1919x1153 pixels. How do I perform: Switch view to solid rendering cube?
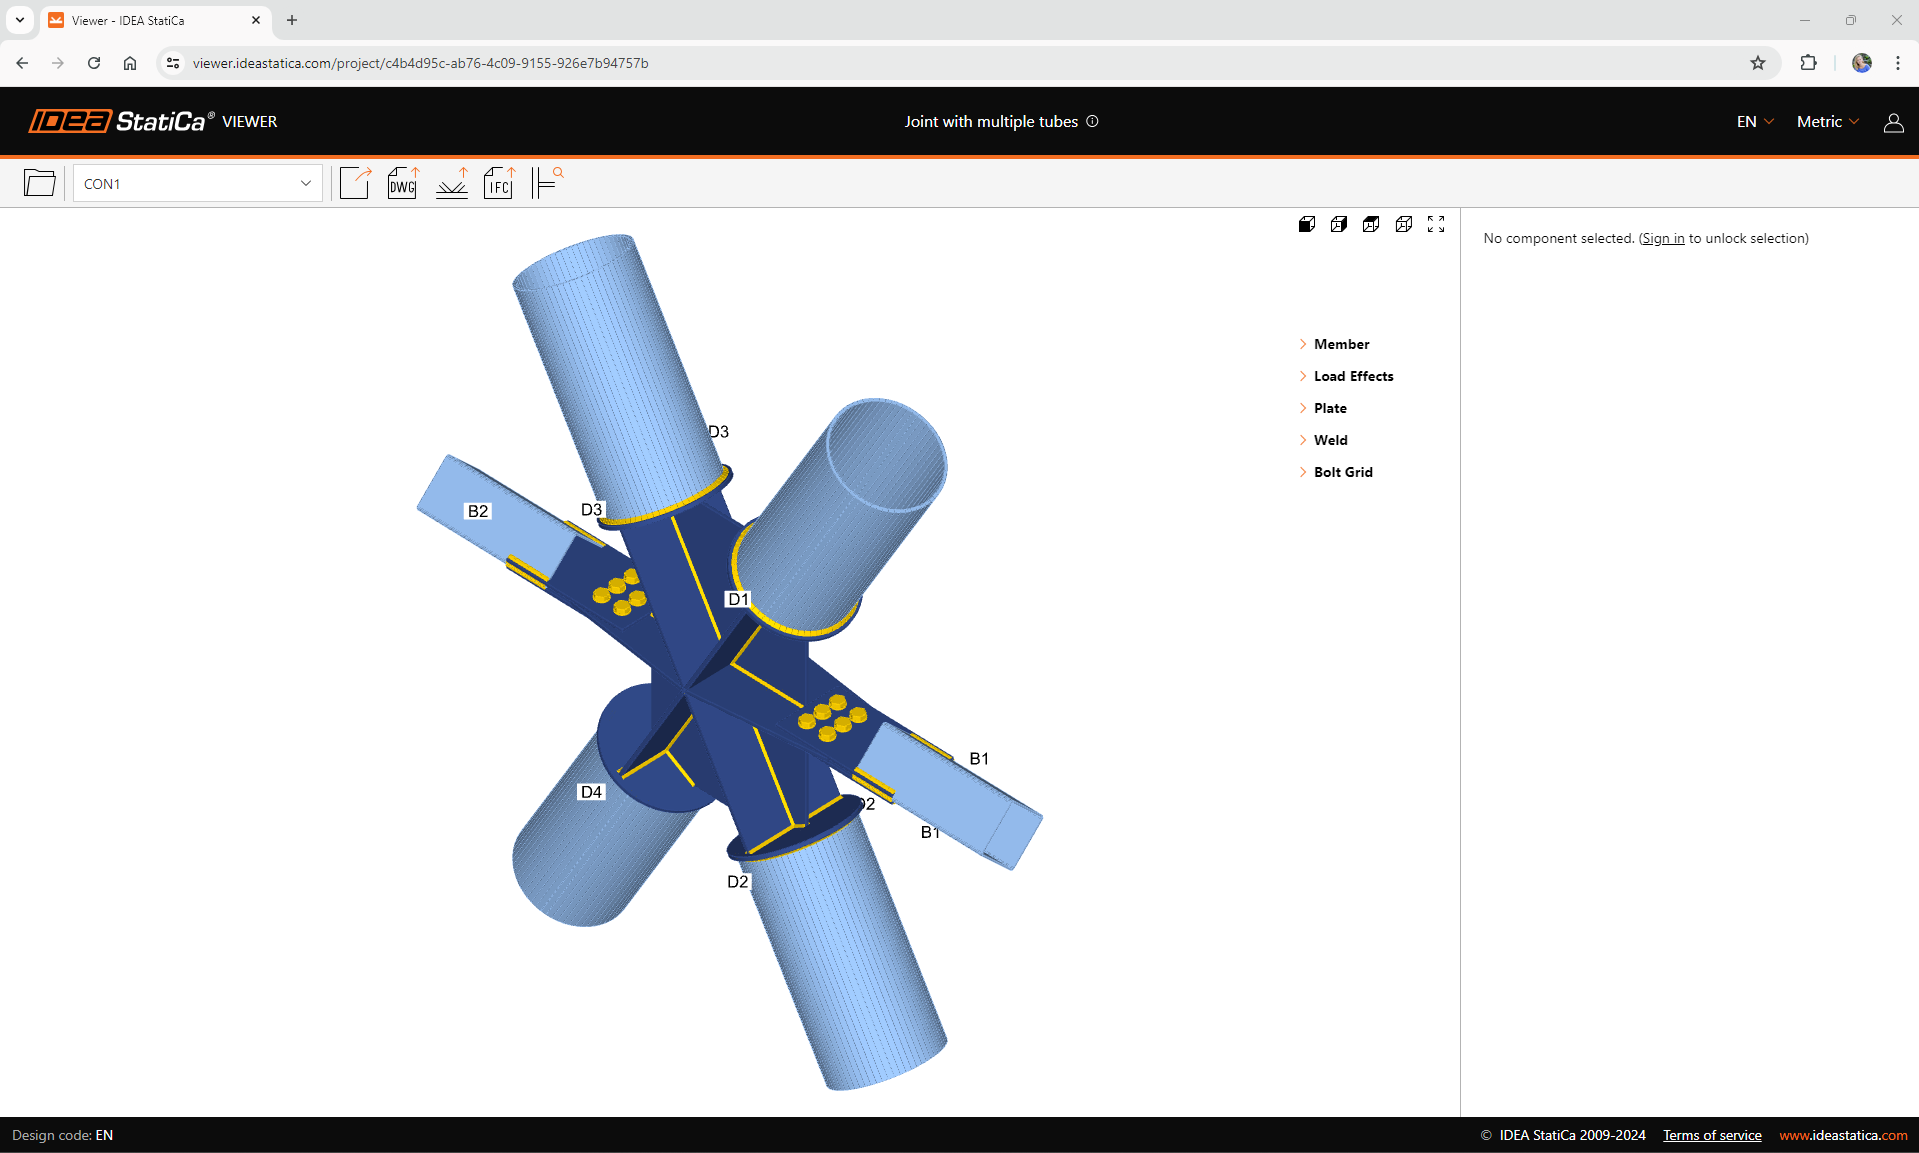click(1306, 224)
